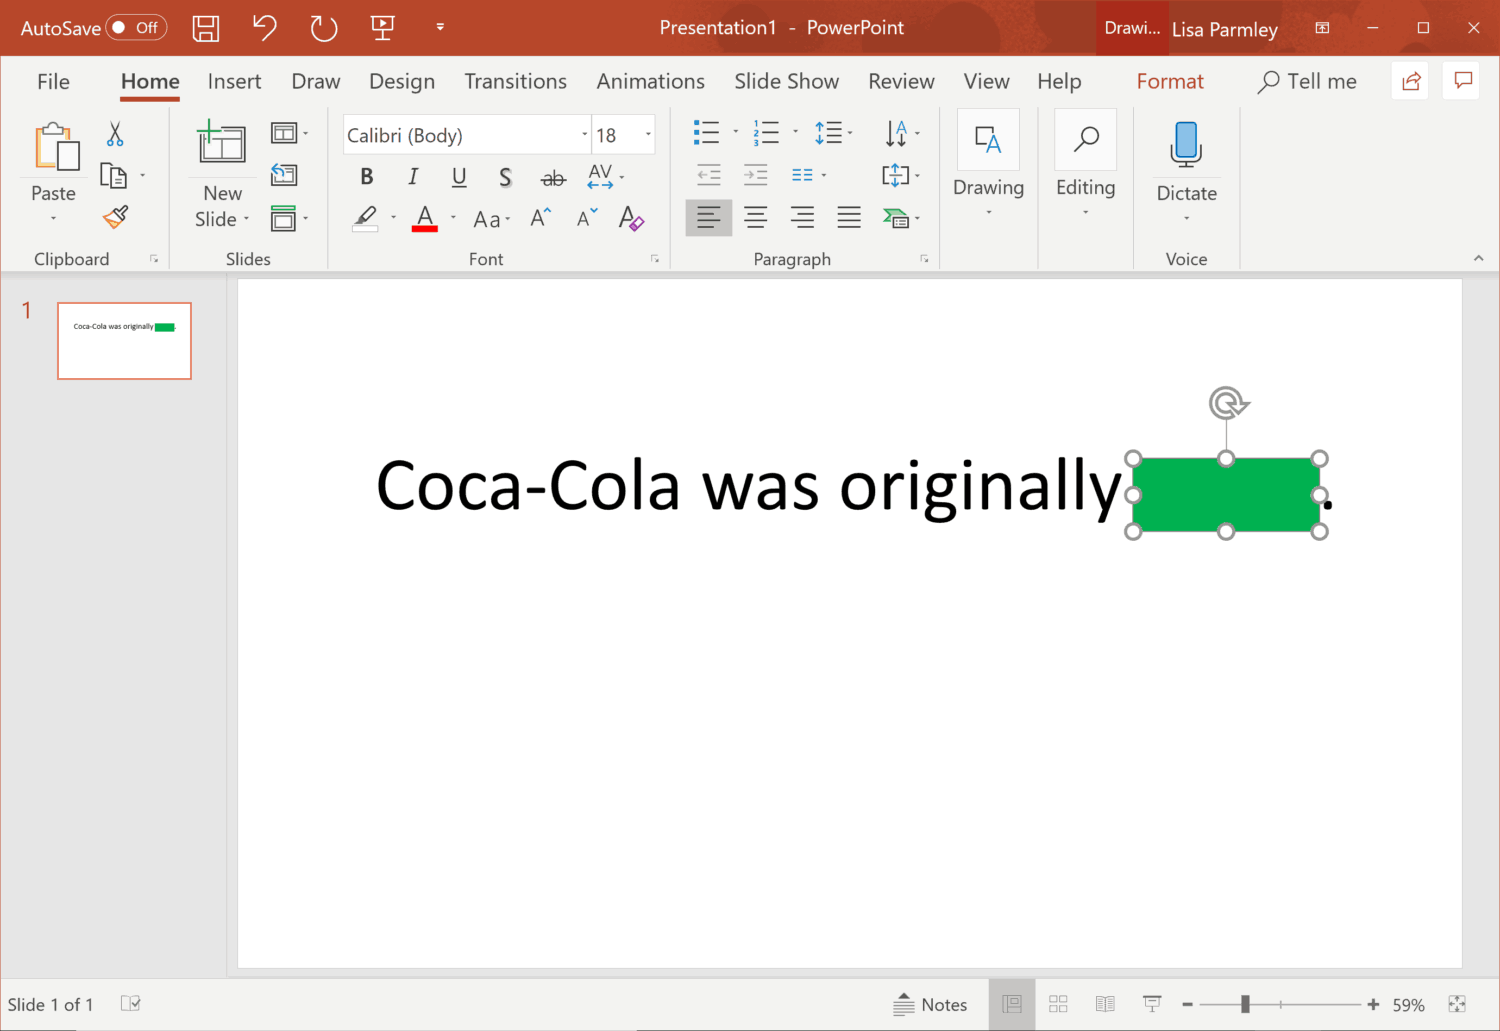Image resolution: width=1500 pixels, height=1031 pixels.
Task: Copy the selection
Action: click(x=114, y=177)
